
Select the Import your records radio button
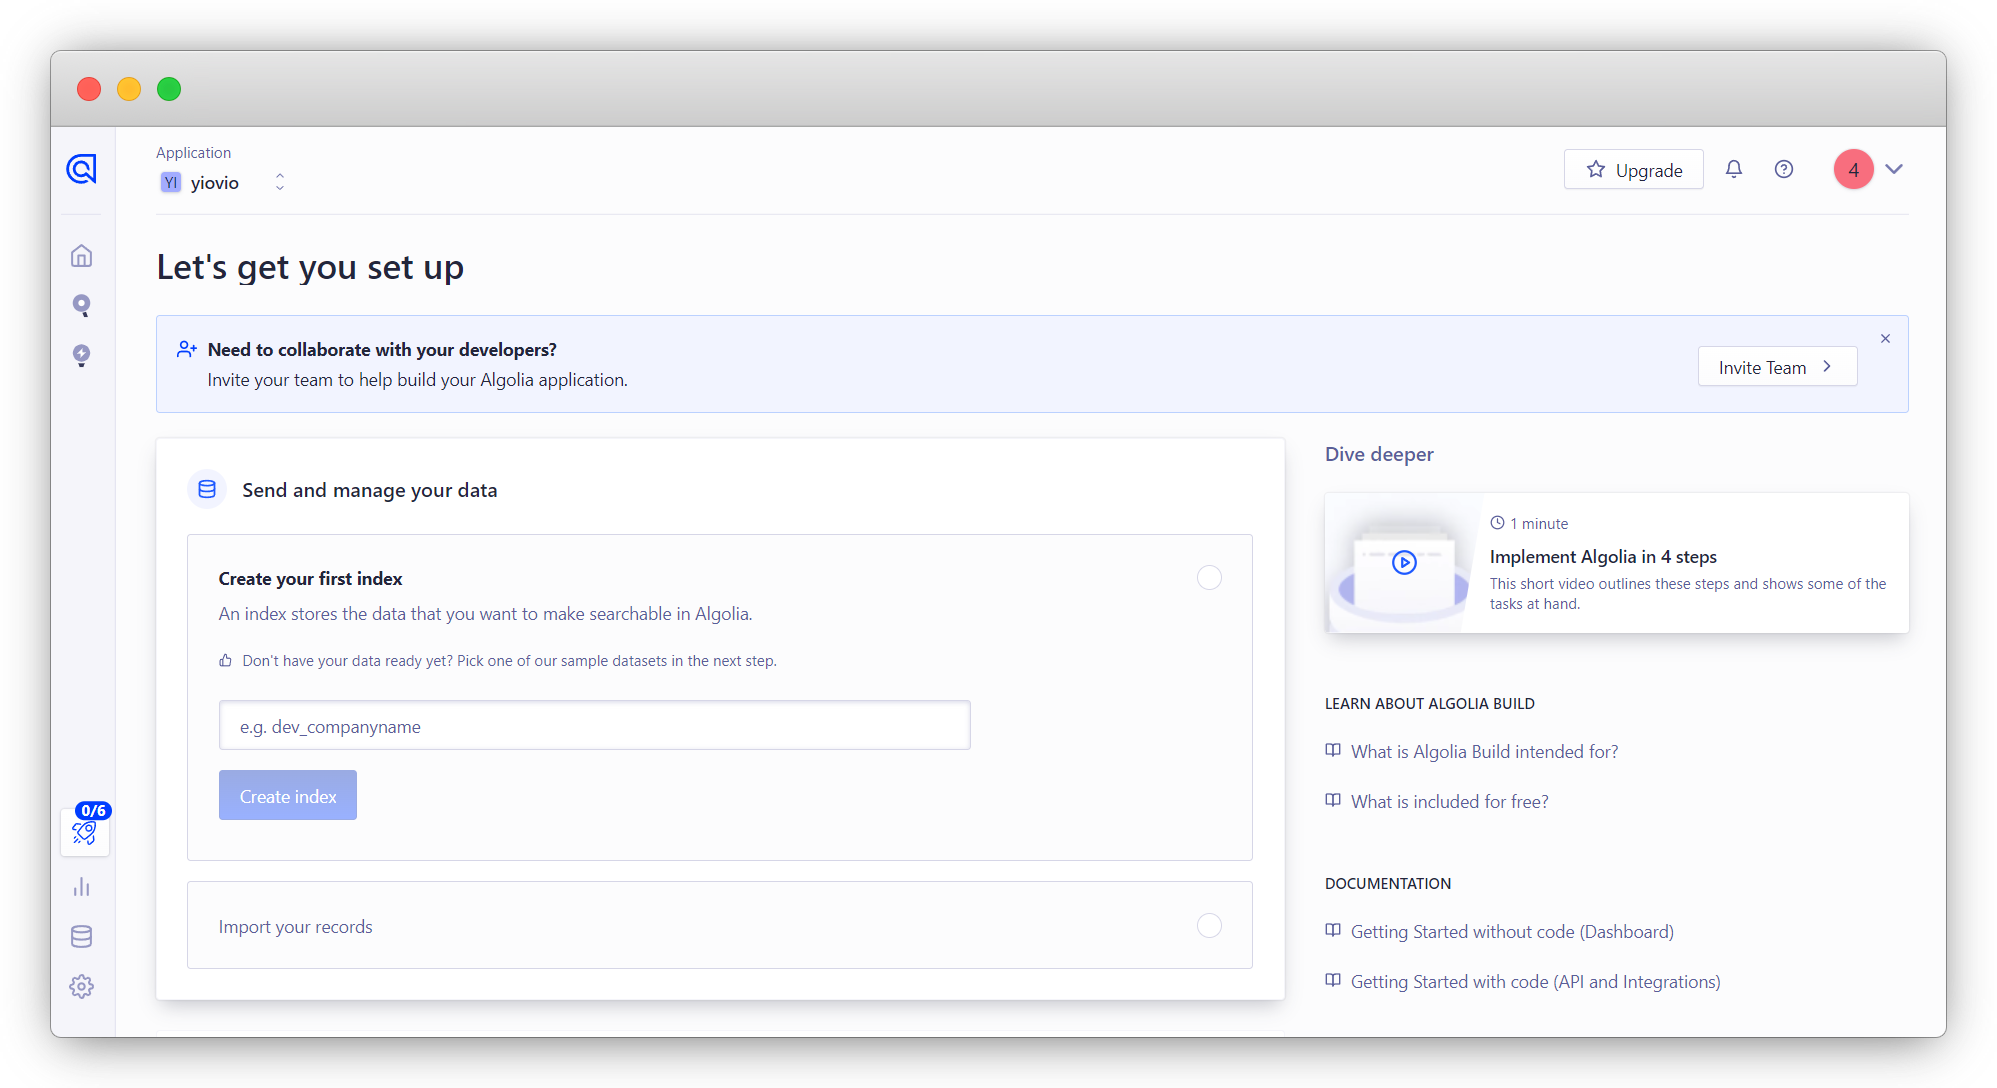(1208, 926)
